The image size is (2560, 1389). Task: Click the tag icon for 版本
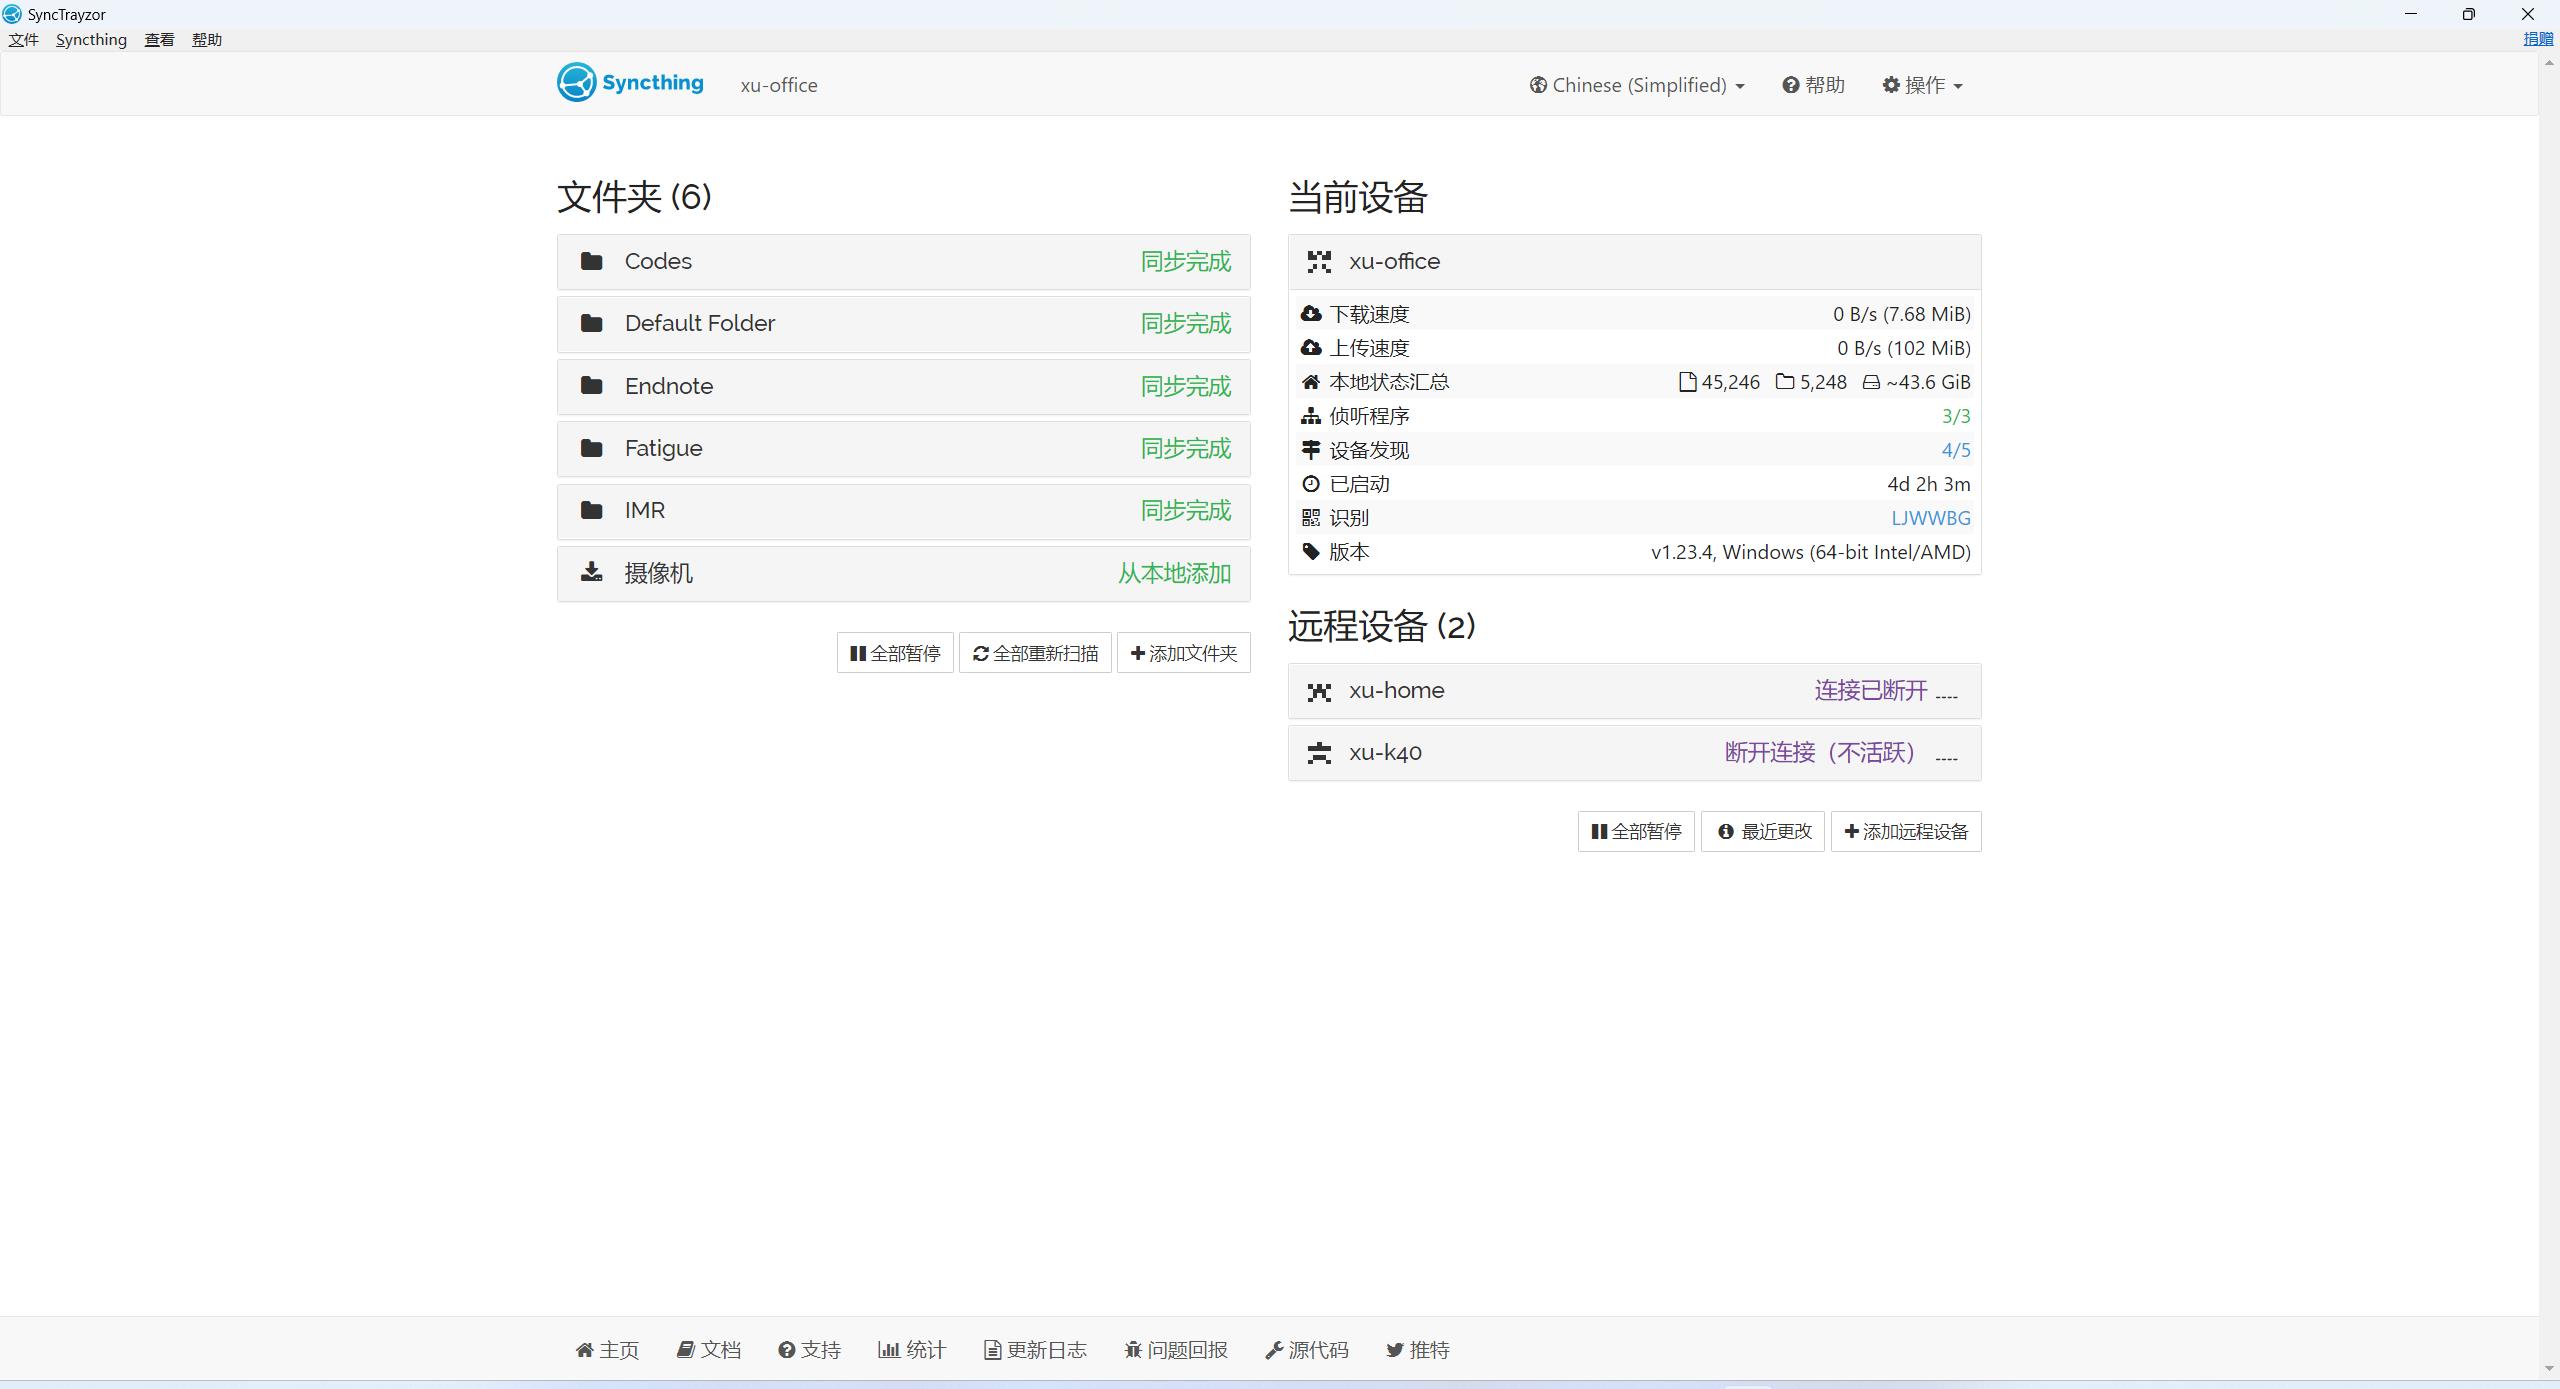point(1311,552)
